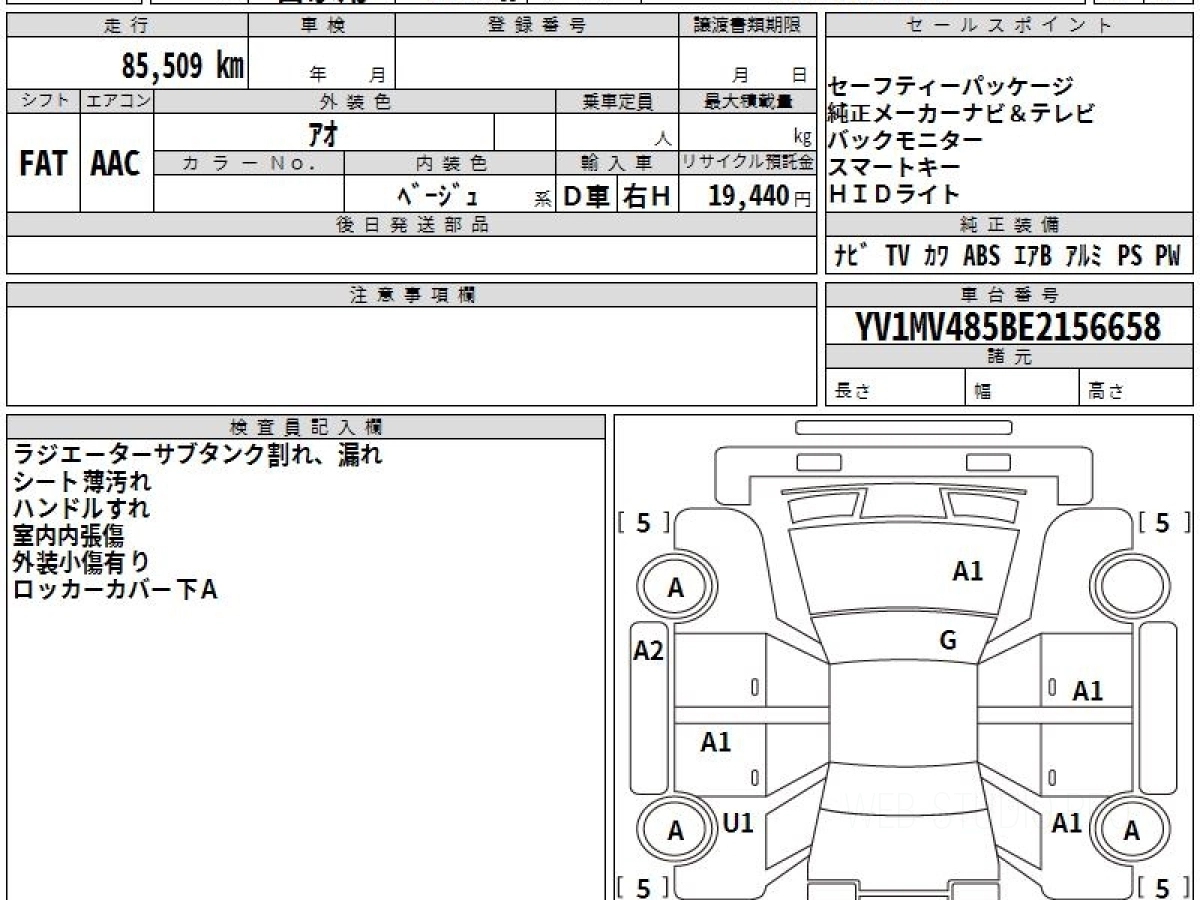Select the シート薄汚れ inspector note
The width and height of the screenshot is (1200, 900).
[81, 482]
